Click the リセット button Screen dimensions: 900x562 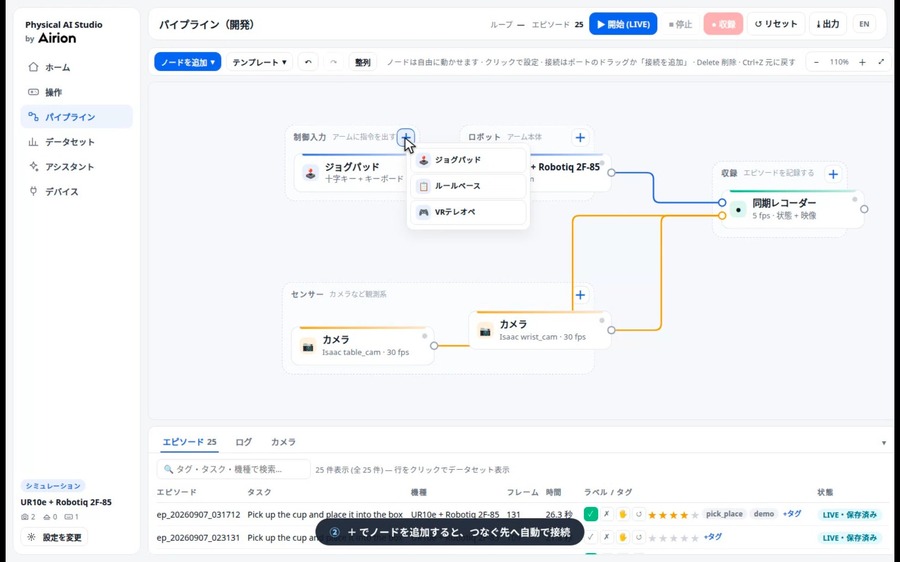(x=776, y=24)
